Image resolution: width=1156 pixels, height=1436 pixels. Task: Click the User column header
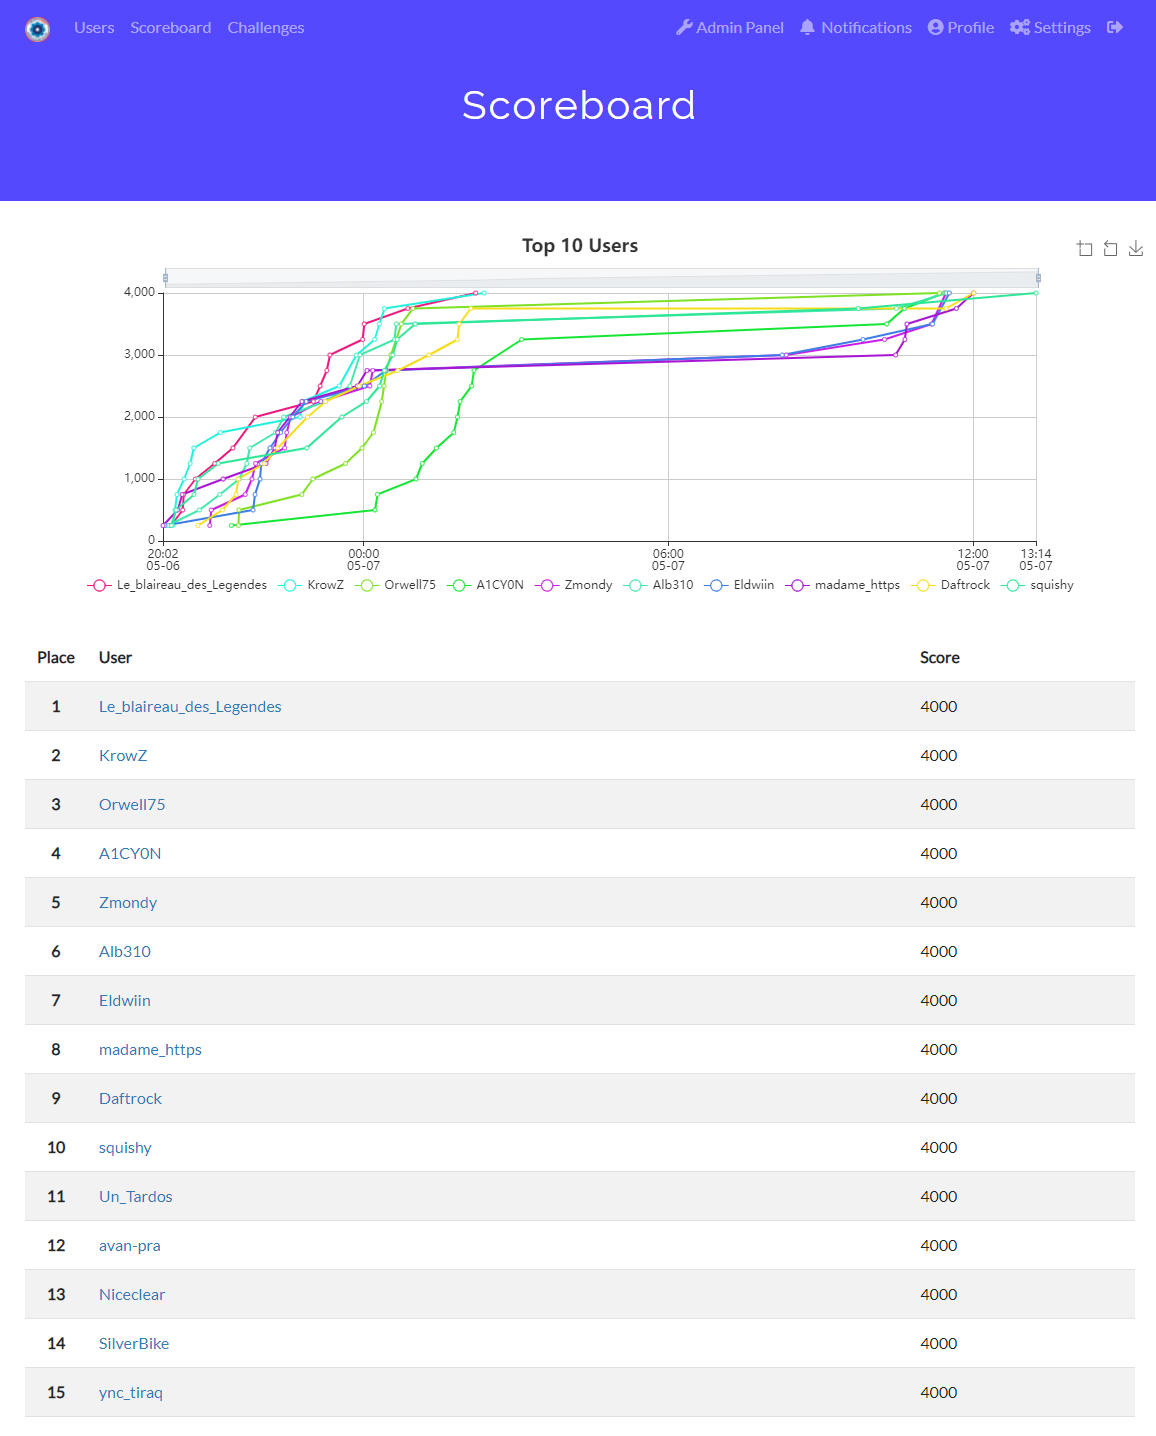pyautogui.click(x=115, y=658)
